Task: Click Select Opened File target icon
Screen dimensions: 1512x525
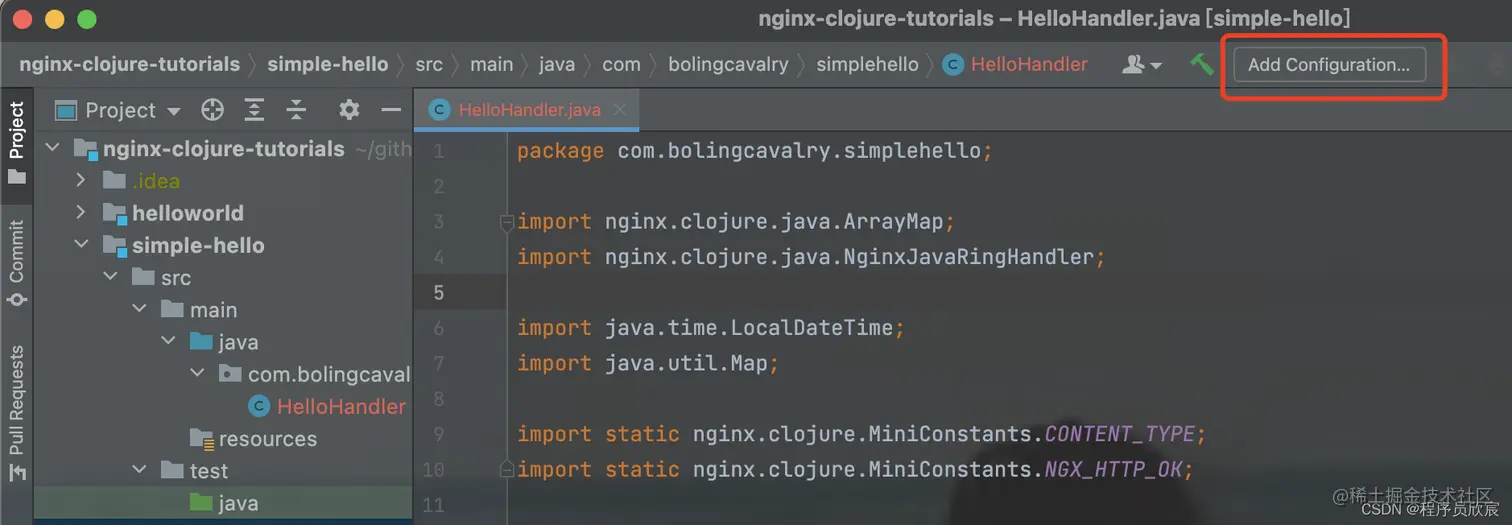Action: tap(212, 110)
